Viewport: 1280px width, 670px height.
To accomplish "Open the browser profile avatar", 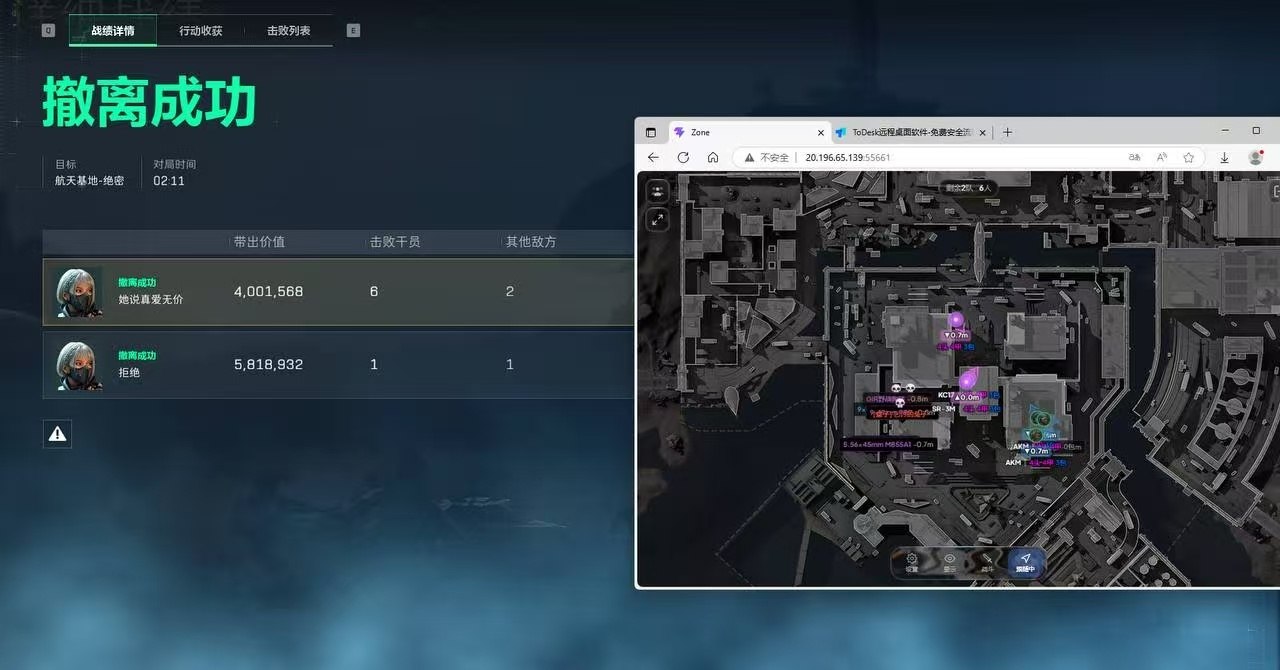I will [1256, 157].
